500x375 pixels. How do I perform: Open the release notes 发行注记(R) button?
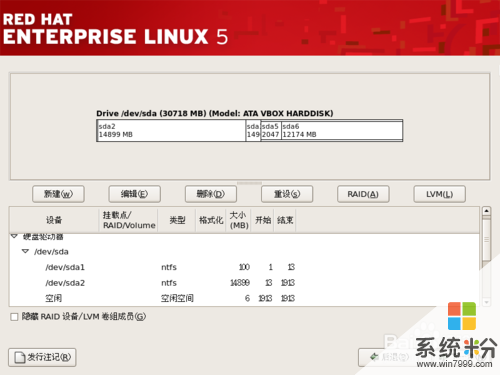pos(42,357)
